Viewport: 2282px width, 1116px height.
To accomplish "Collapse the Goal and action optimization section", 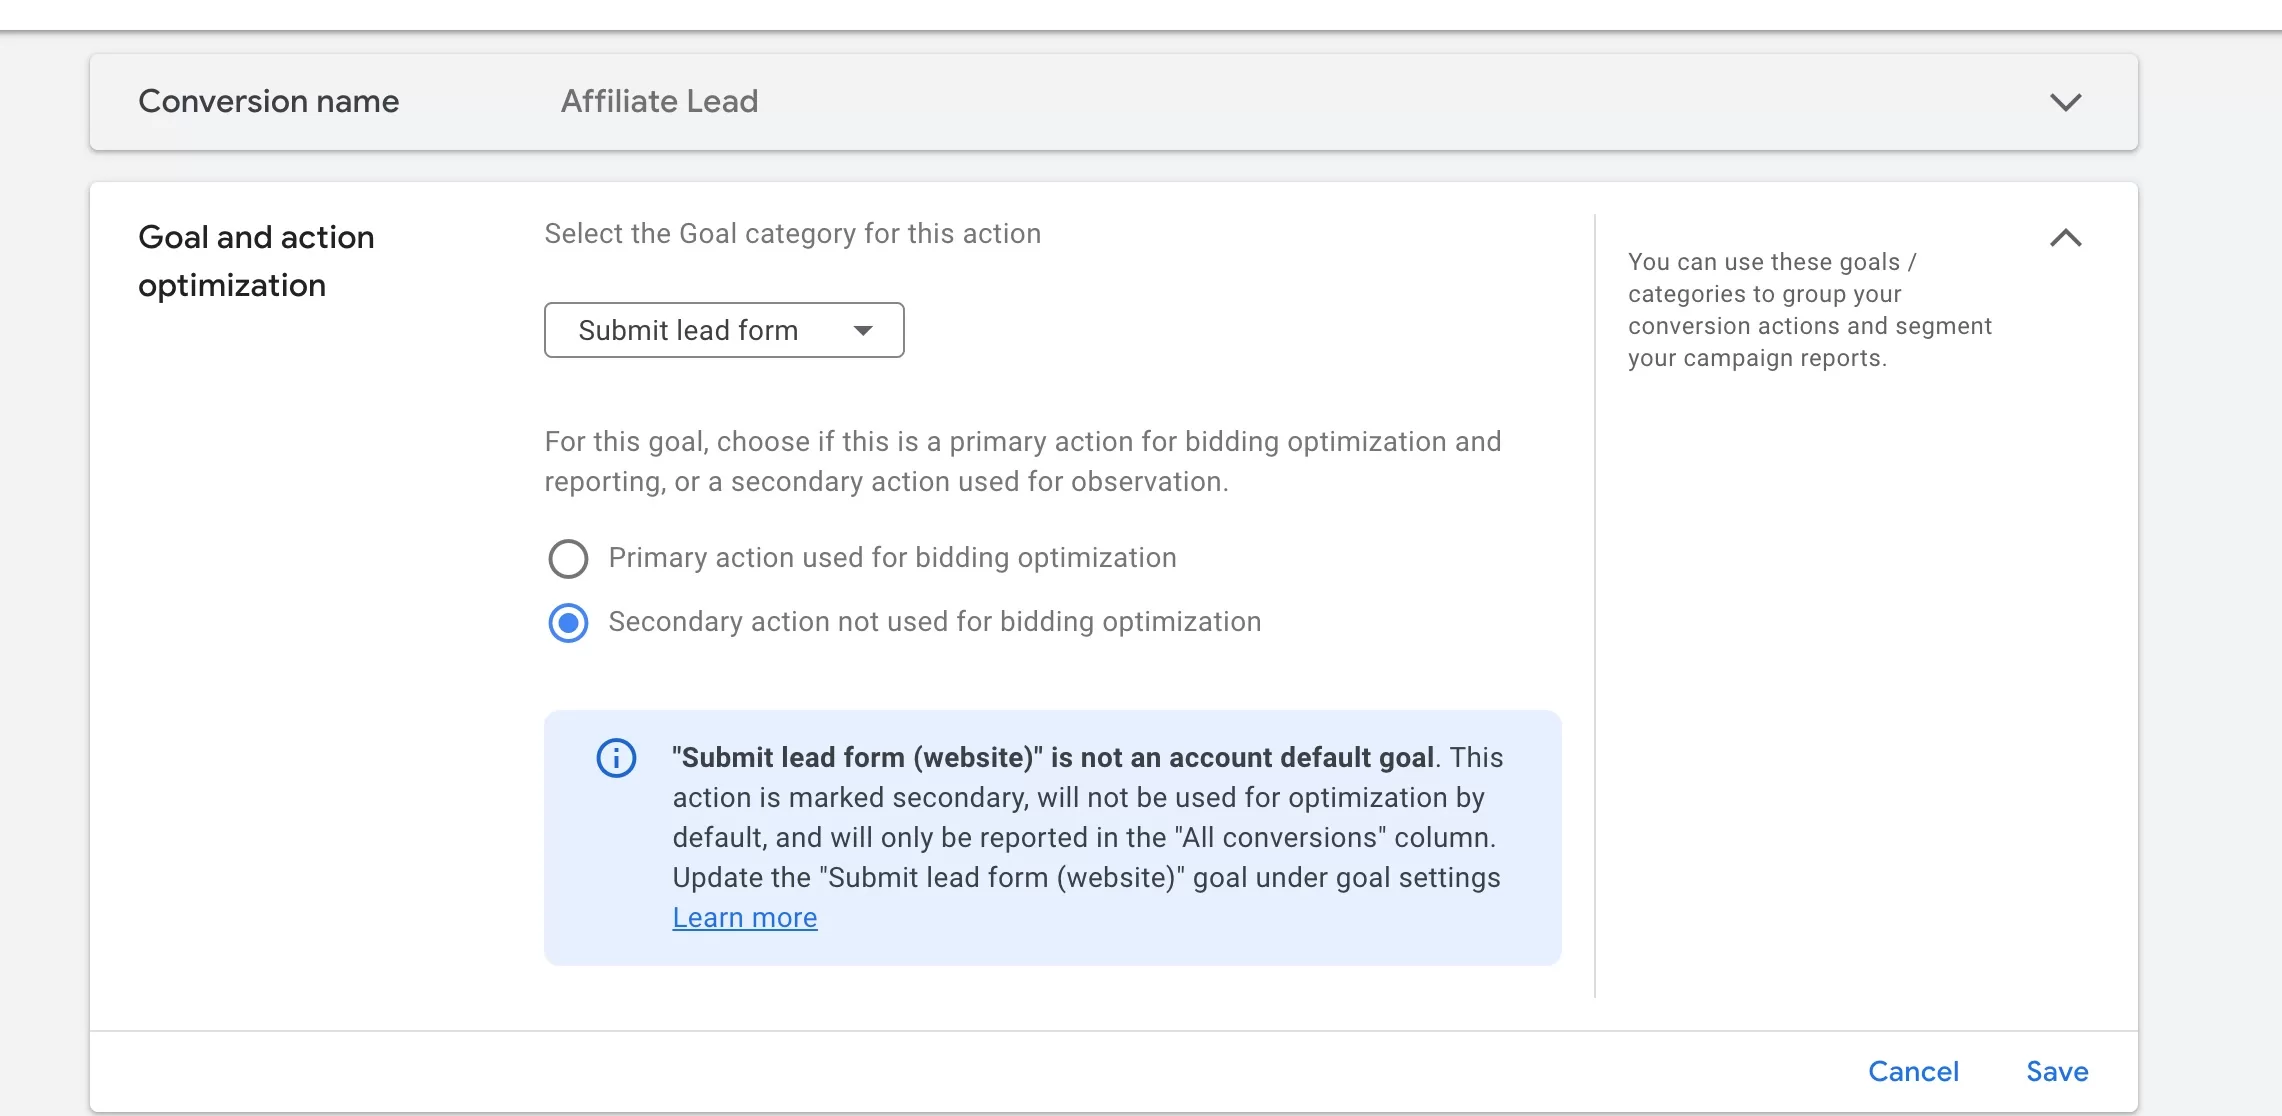I will 2065,238.
